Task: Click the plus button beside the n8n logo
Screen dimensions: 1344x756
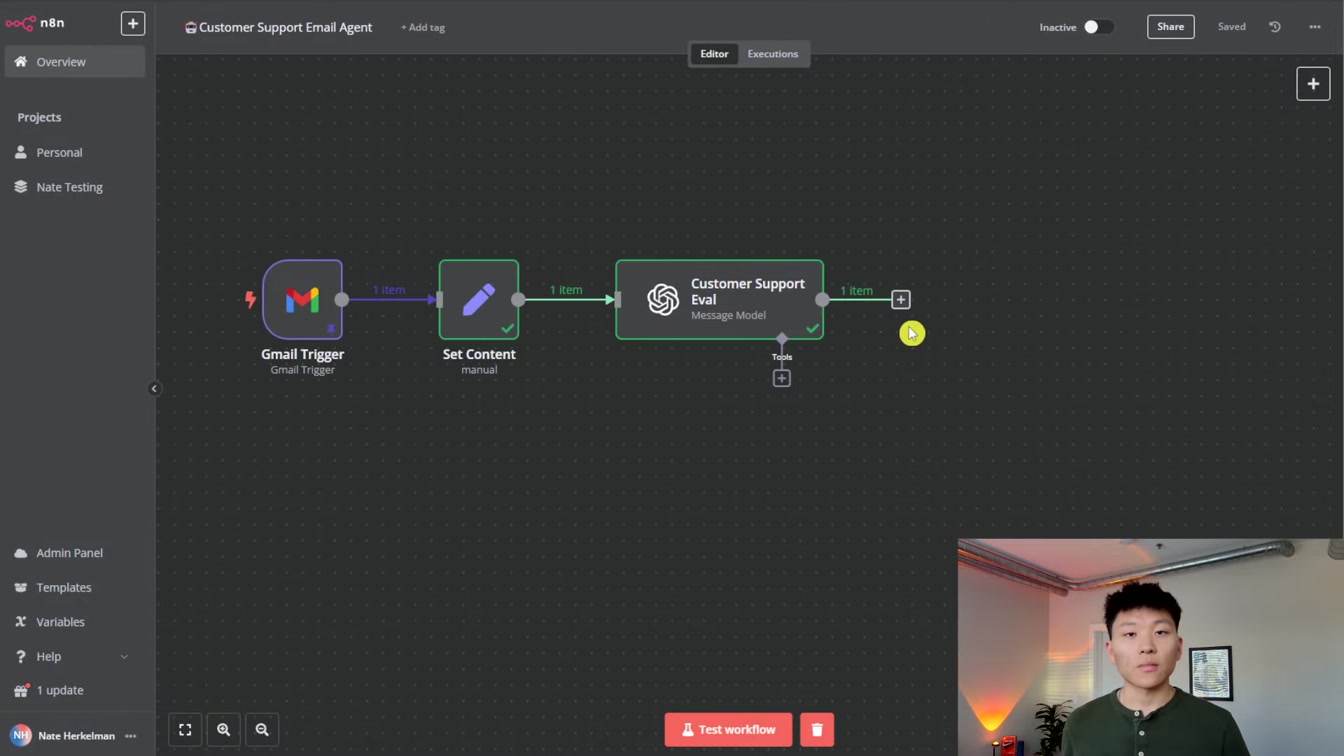Action: pyautogui.click(x=133, y=23)
